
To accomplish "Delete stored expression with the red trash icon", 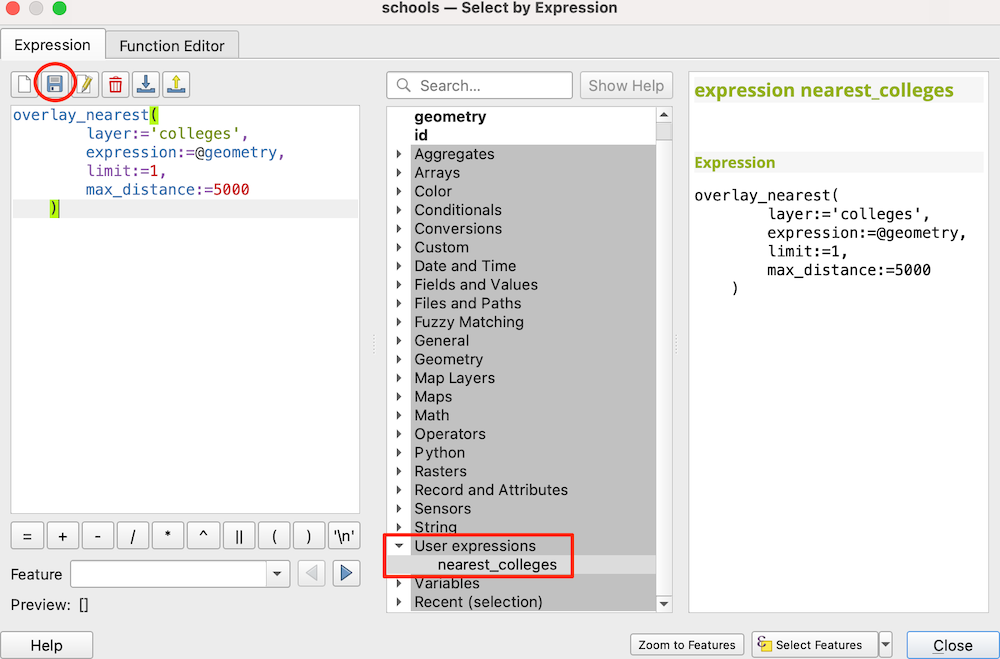I will pos(115,84).
